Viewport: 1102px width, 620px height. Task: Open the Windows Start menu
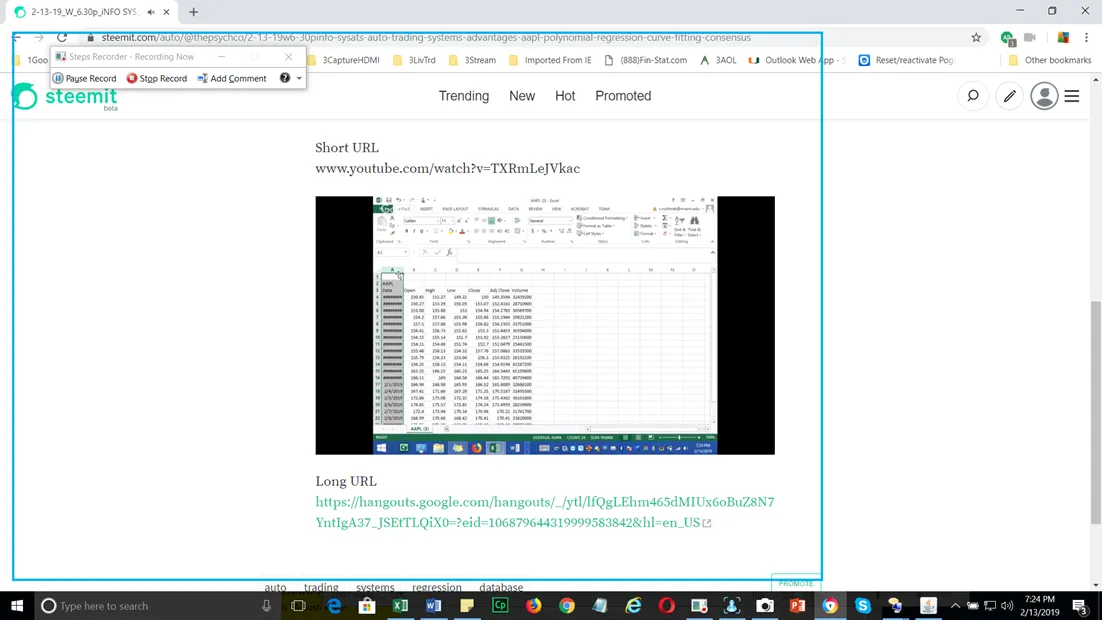(17, 605)
